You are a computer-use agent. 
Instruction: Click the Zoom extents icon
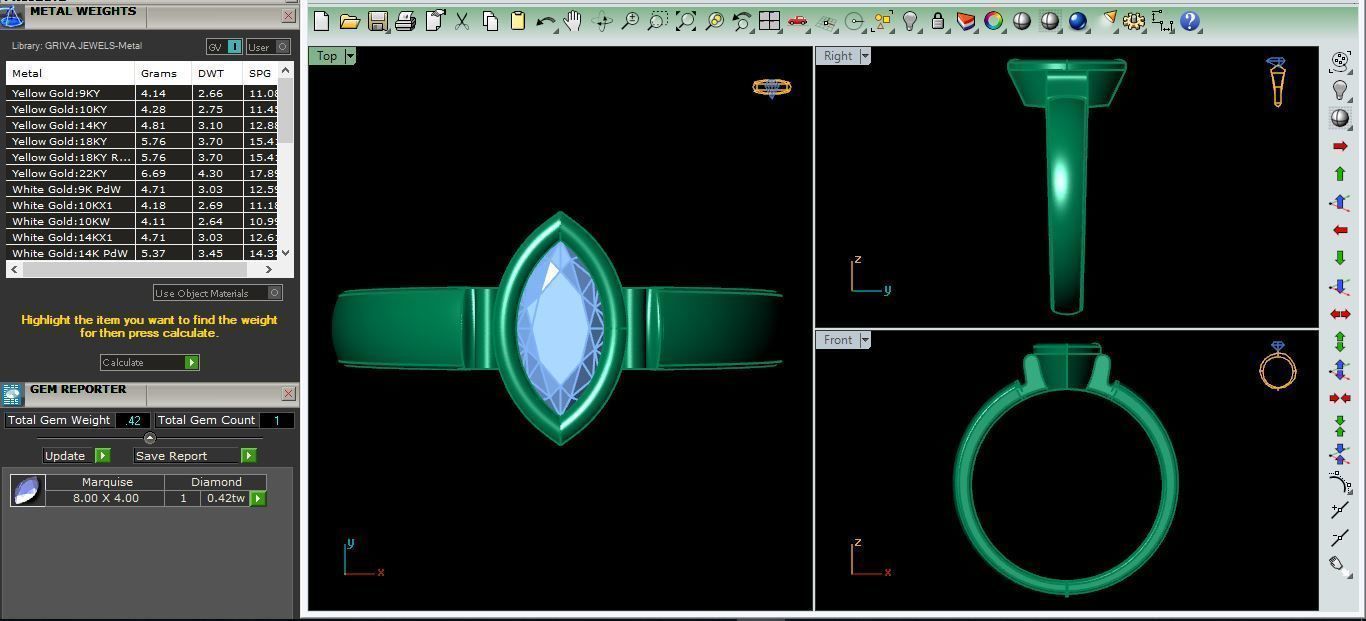pos(686,21)
